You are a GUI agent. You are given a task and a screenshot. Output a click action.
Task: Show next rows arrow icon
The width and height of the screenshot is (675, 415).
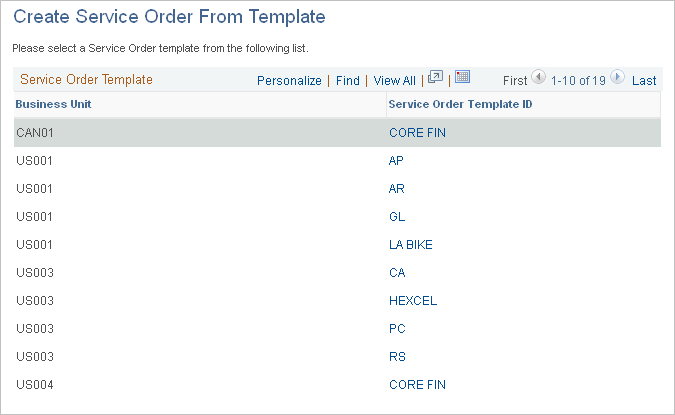(617, 77)
